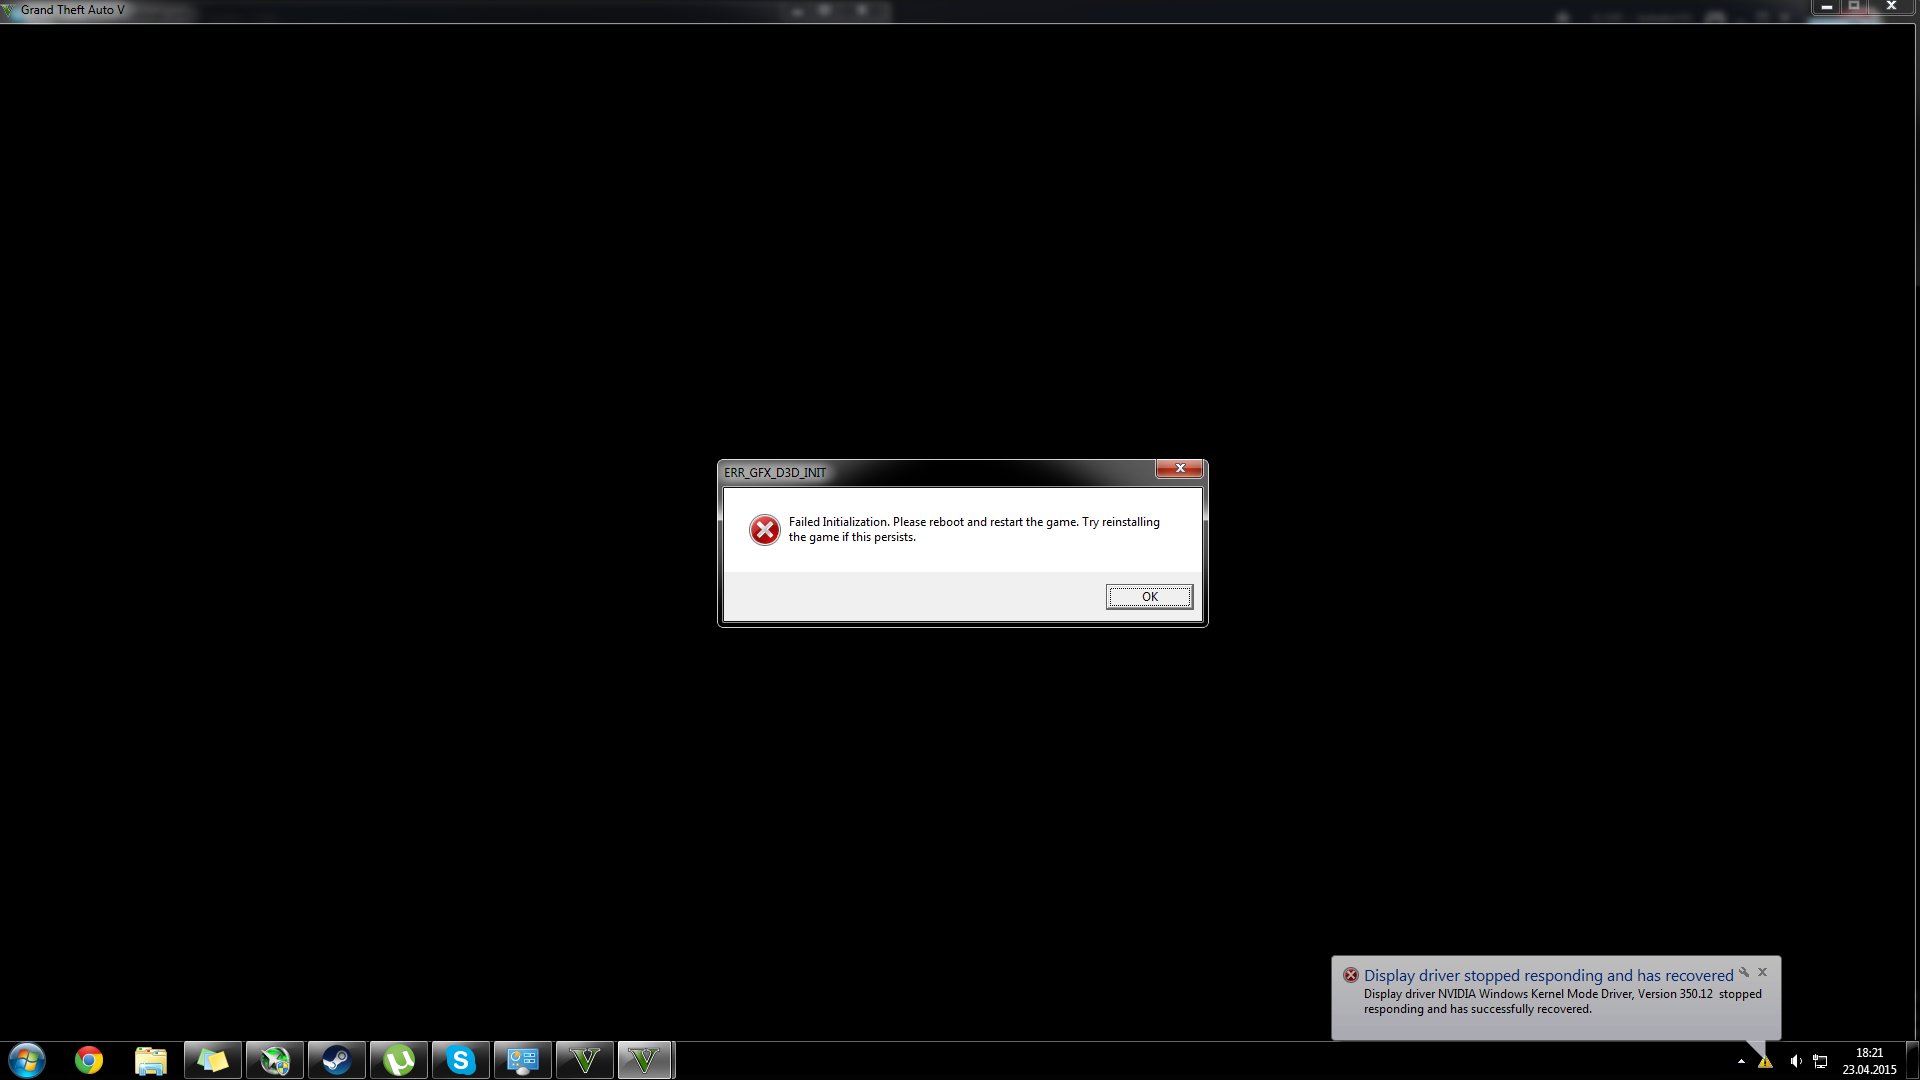Switch to Skype in the taskbar

[461, 1060]
